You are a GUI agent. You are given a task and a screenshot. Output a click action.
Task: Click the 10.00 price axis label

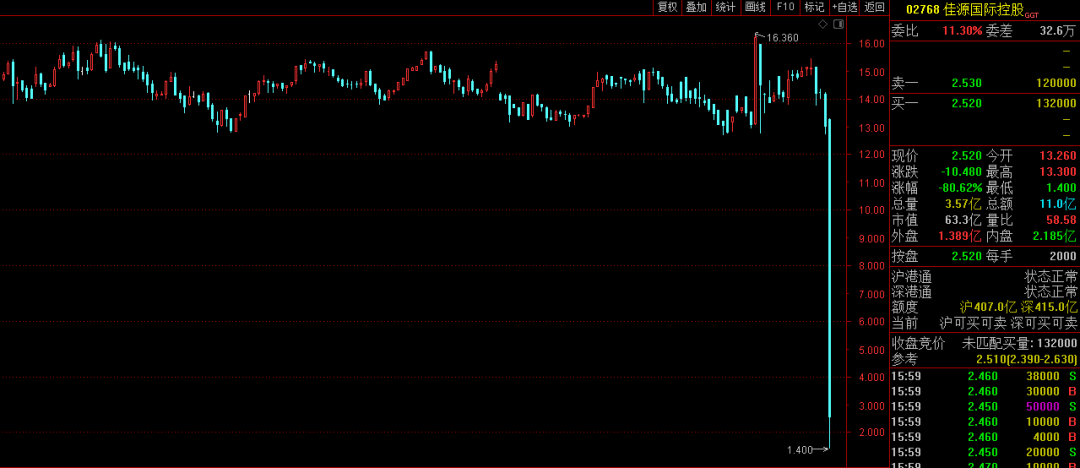[873, 210]
